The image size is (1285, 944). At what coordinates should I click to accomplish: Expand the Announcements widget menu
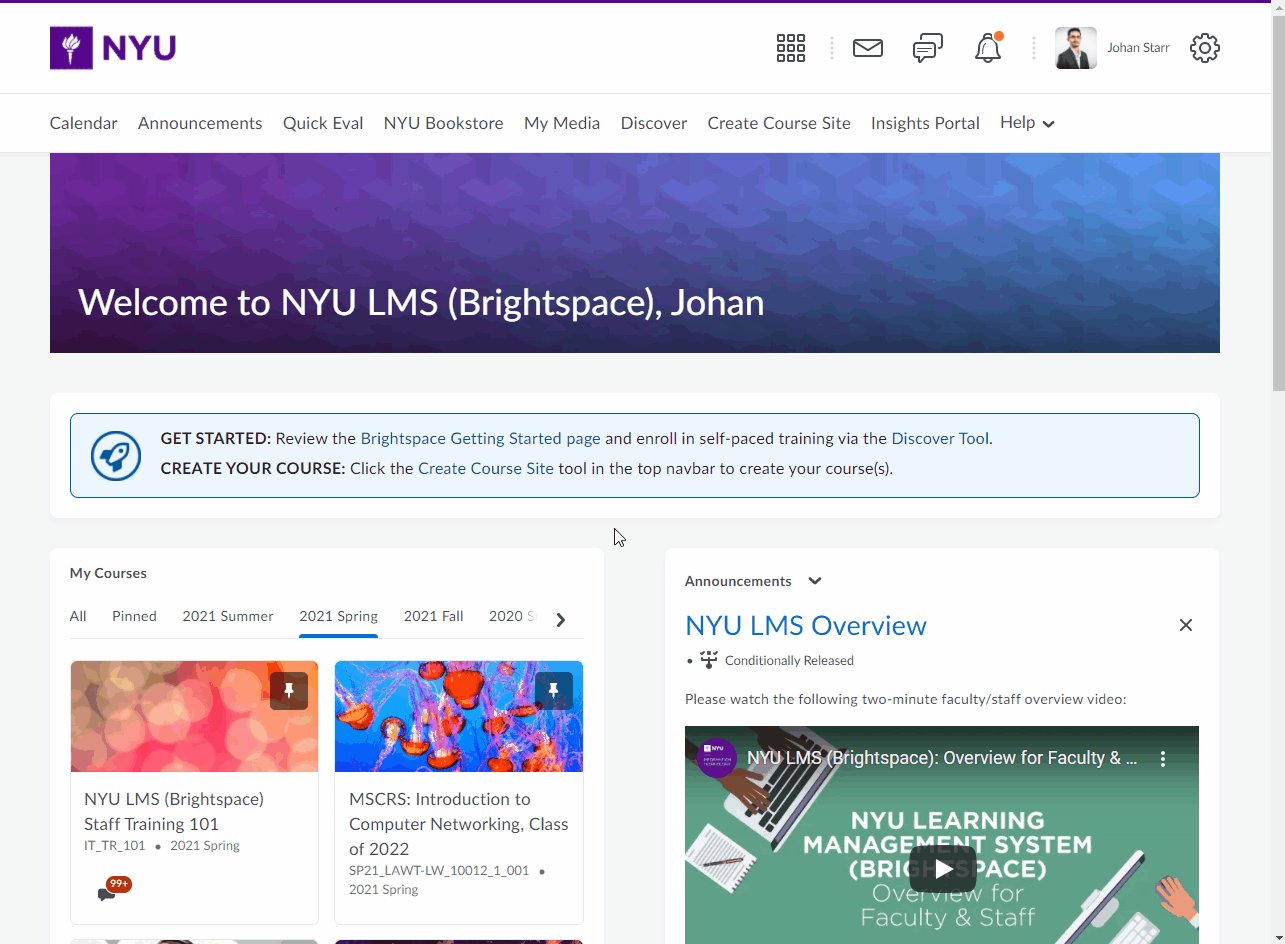coord(815,581)
